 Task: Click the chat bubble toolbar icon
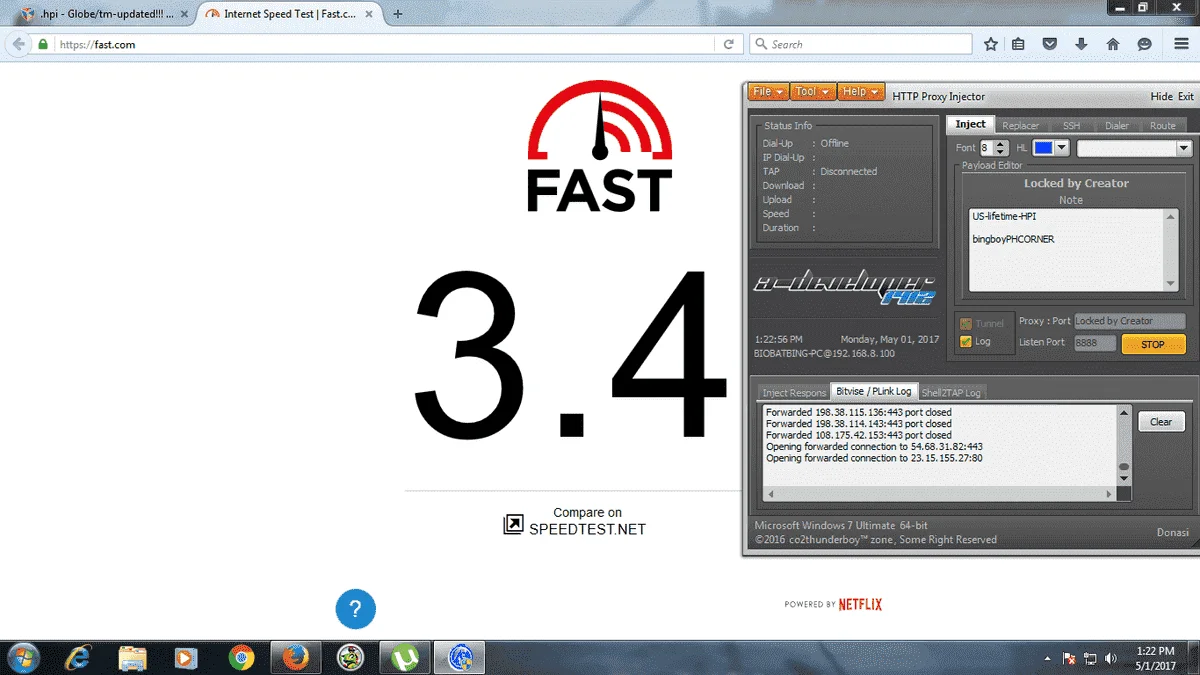coord(1145,44)
